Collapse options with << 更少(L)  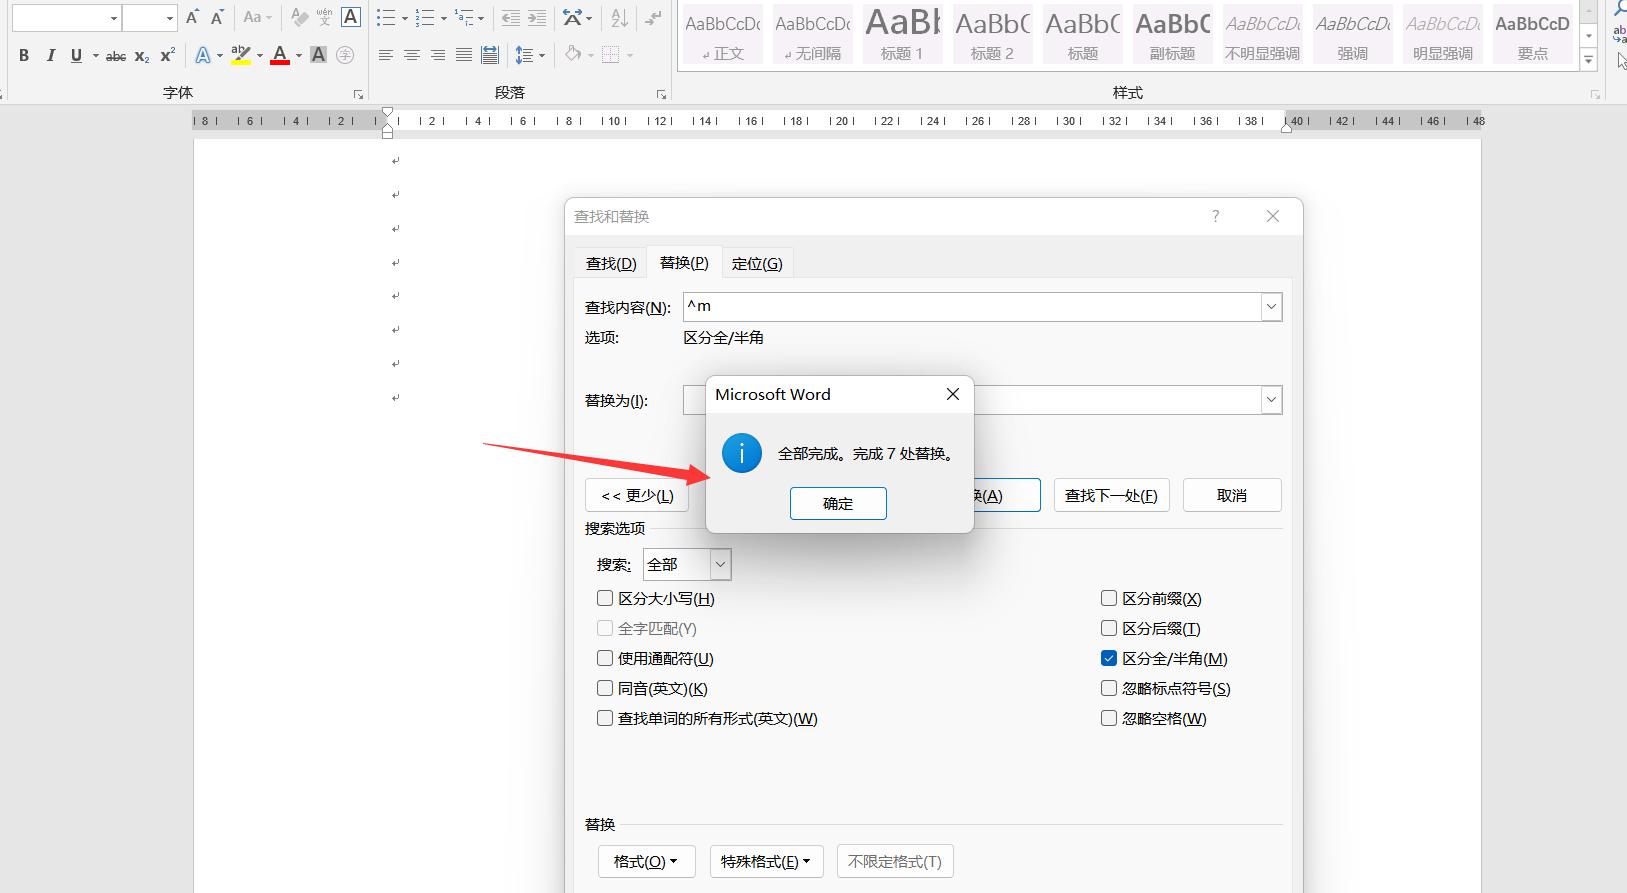tap(637, 495)
